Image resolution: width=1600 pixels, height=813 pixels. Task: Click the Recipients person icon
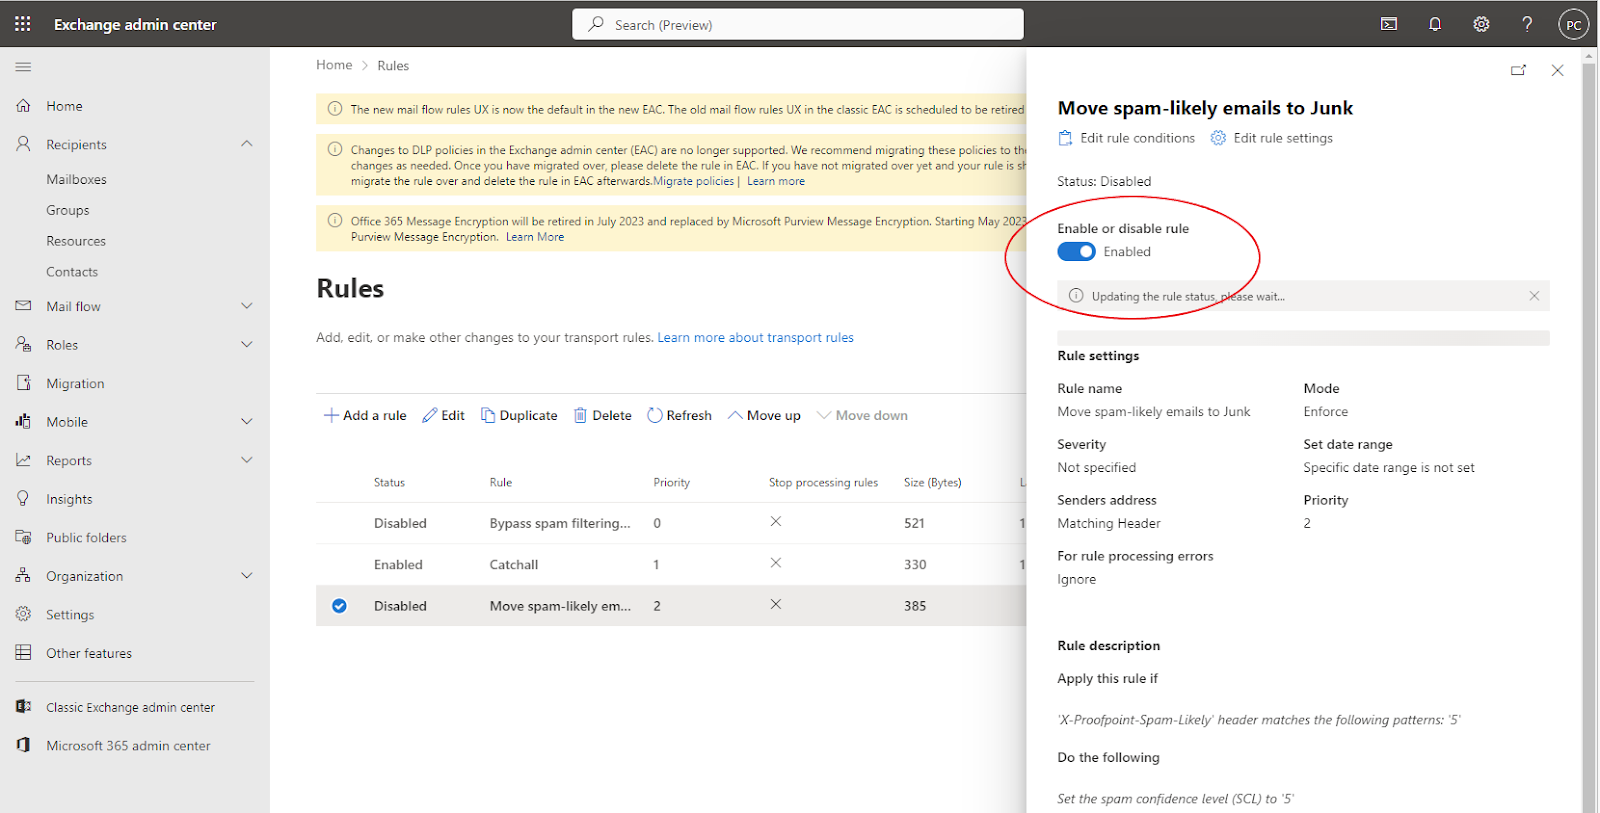[x=23, y=144]
